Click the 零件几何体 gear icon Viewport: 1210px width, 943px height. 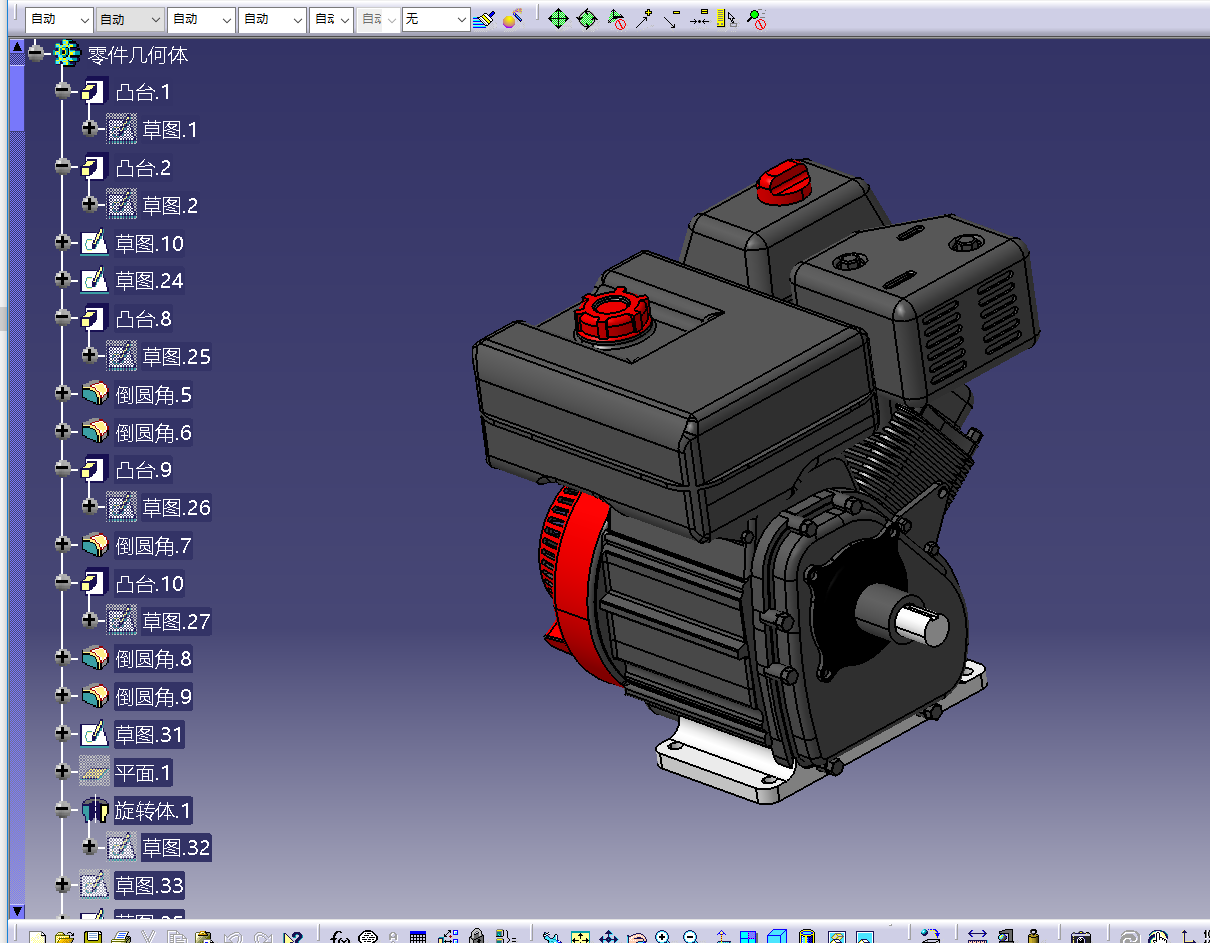point(66,54)
